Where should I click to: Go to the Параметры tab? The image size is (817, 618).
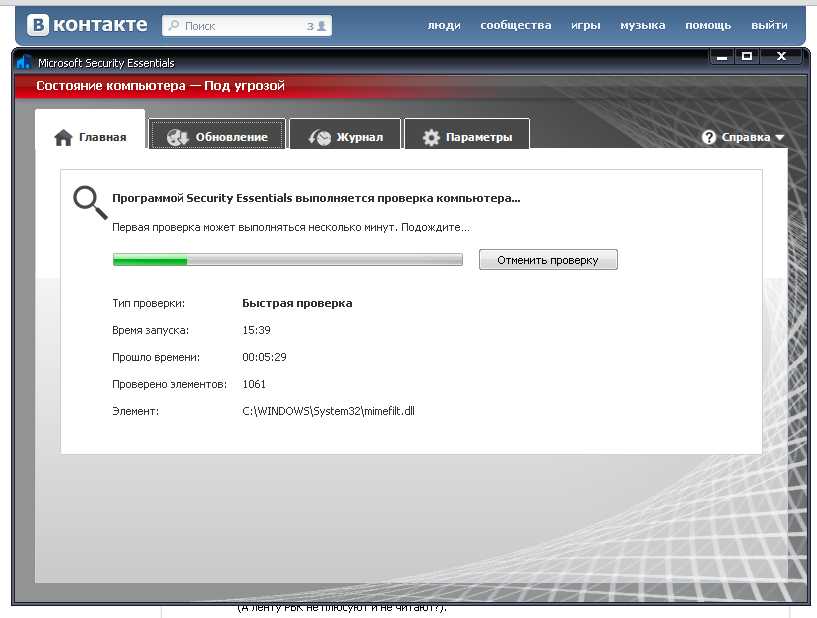tap(467, 134)
